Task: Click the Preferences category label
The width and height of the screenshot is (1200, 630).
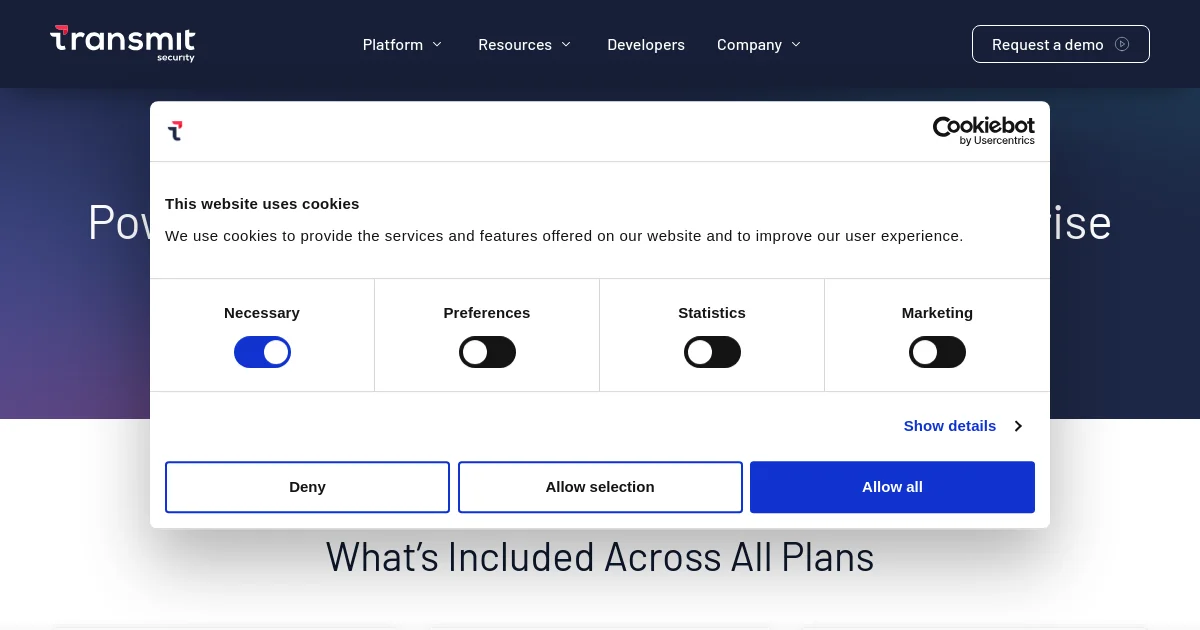Action: click(487, 313)
